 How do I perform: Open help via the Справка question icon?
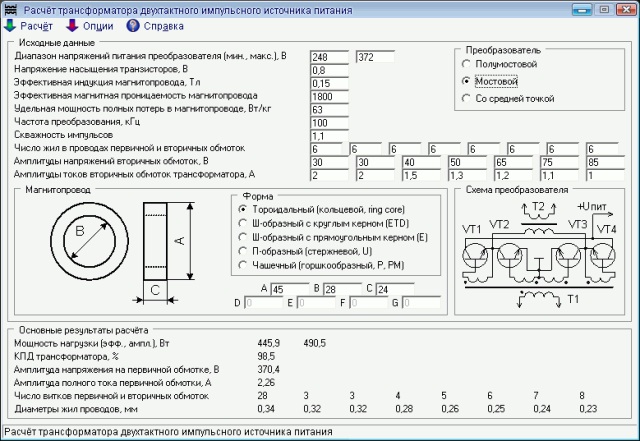coord(133,25)
